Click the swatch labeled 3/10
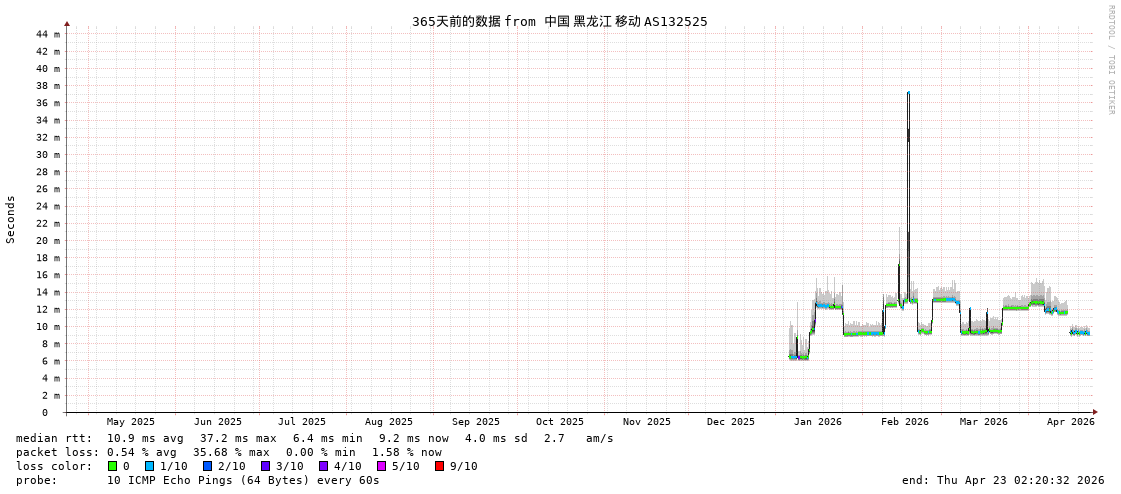This screenshot has width=1121, height=494. click(266, 466)
